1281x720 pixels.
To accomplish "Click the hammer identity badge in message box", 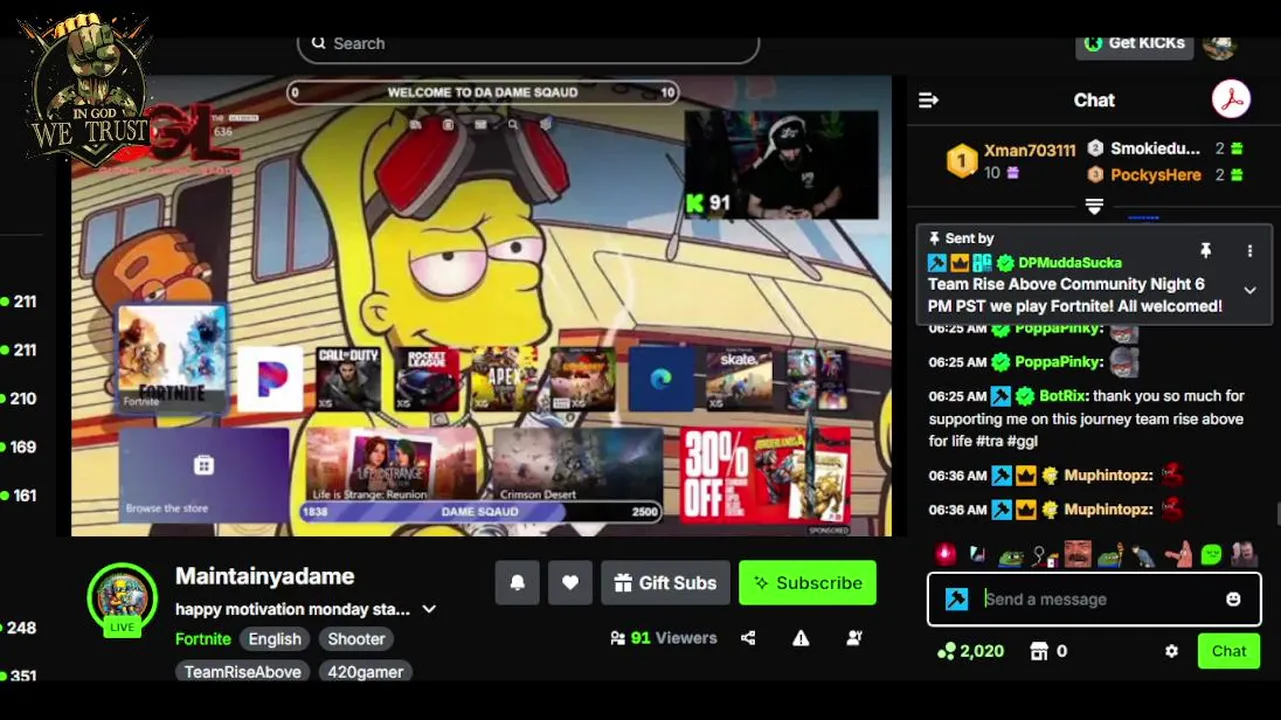I will coord(957,599).
